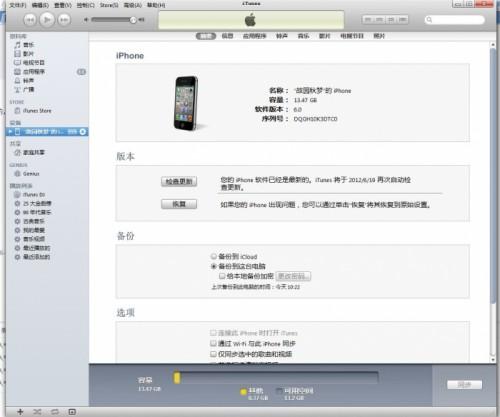Image resolution: width=500 pixels, height=417 pixels.
Task: Enable 通过 Wi-Fi 与此 iPhone 同步 checkbox
Action: coord(213,343)
